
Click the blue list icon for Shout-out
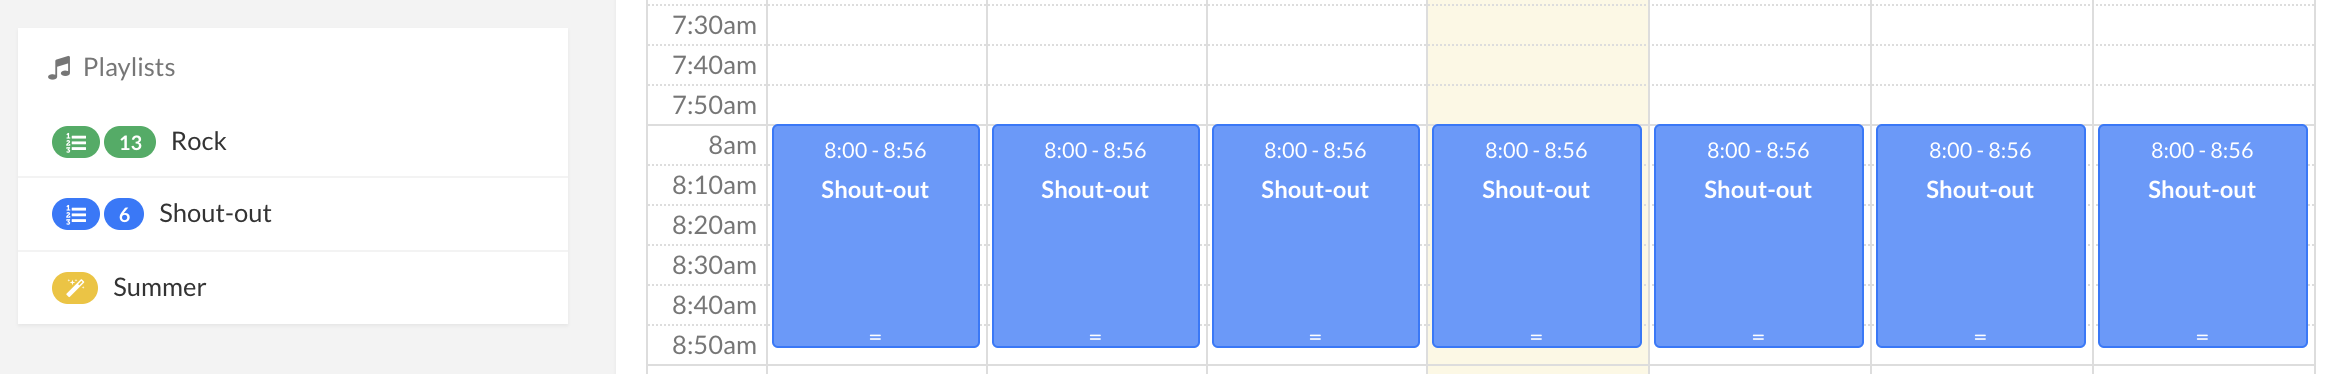coord(76,214)
